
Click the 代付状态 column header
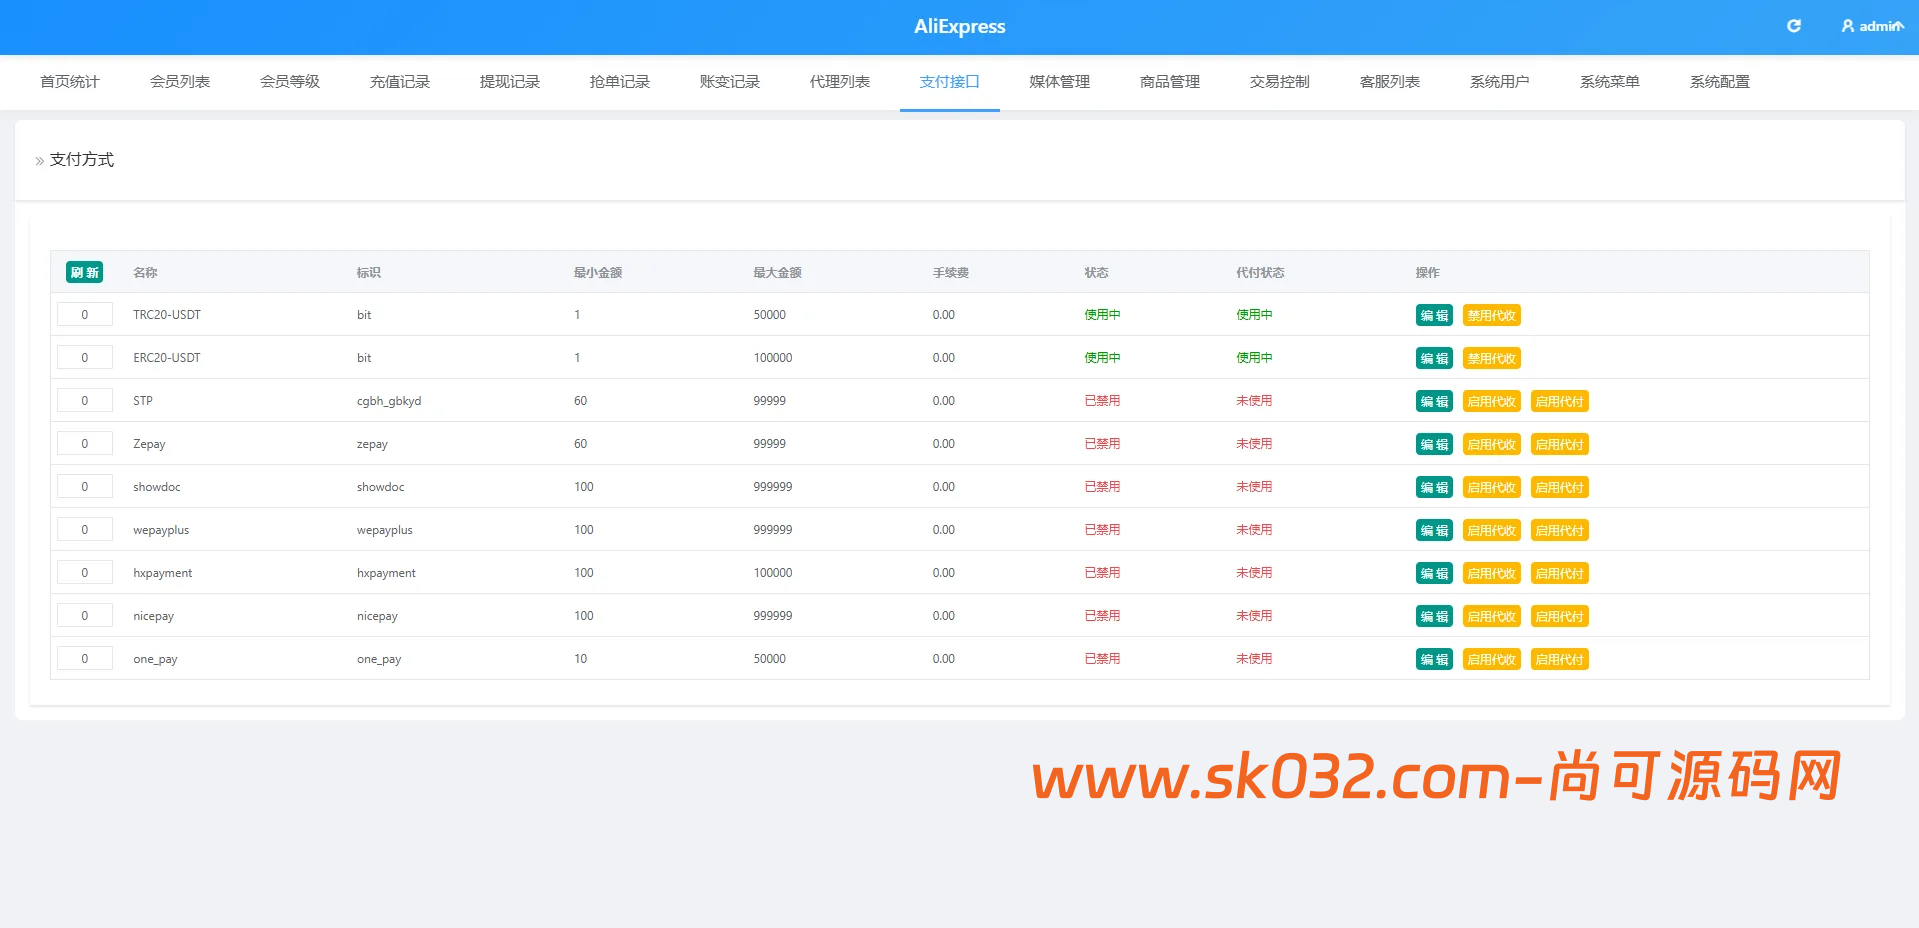[1260, 272]
